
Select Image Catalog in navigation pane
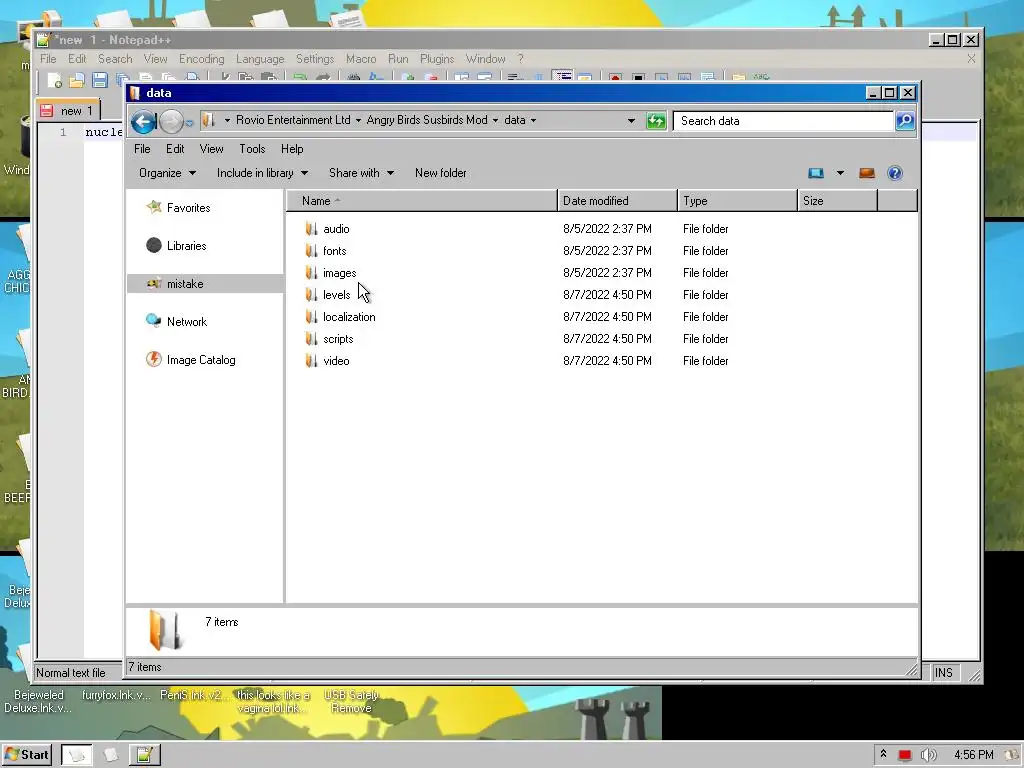click(200, 360)
